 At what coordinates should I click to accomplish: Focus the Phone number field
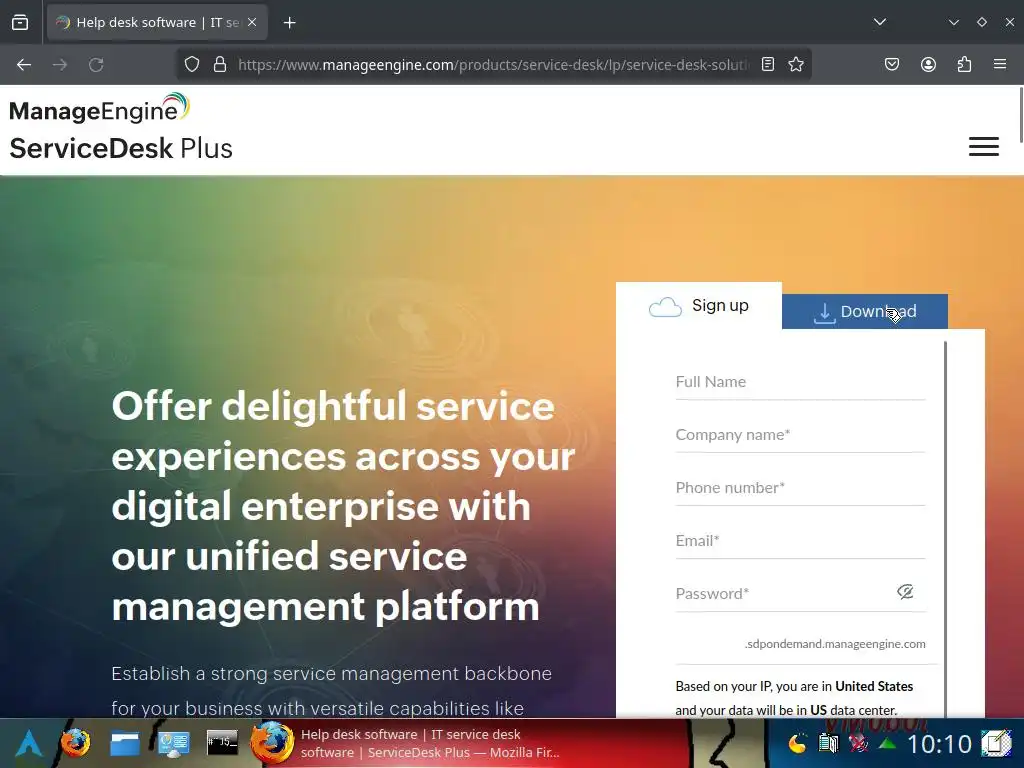[x=800, y=488]
